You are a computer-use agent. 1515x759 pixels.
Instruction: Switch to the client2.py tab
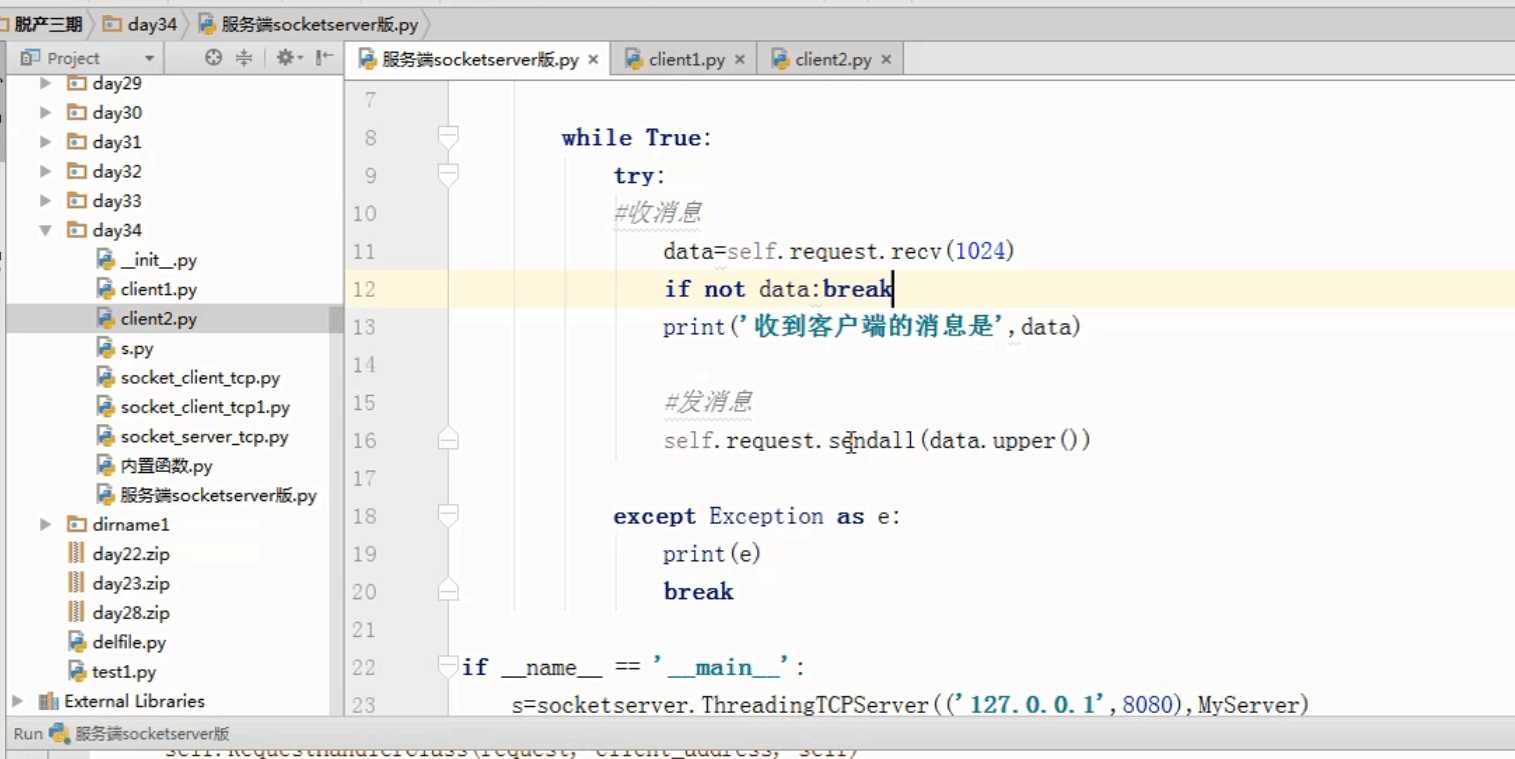832,60
